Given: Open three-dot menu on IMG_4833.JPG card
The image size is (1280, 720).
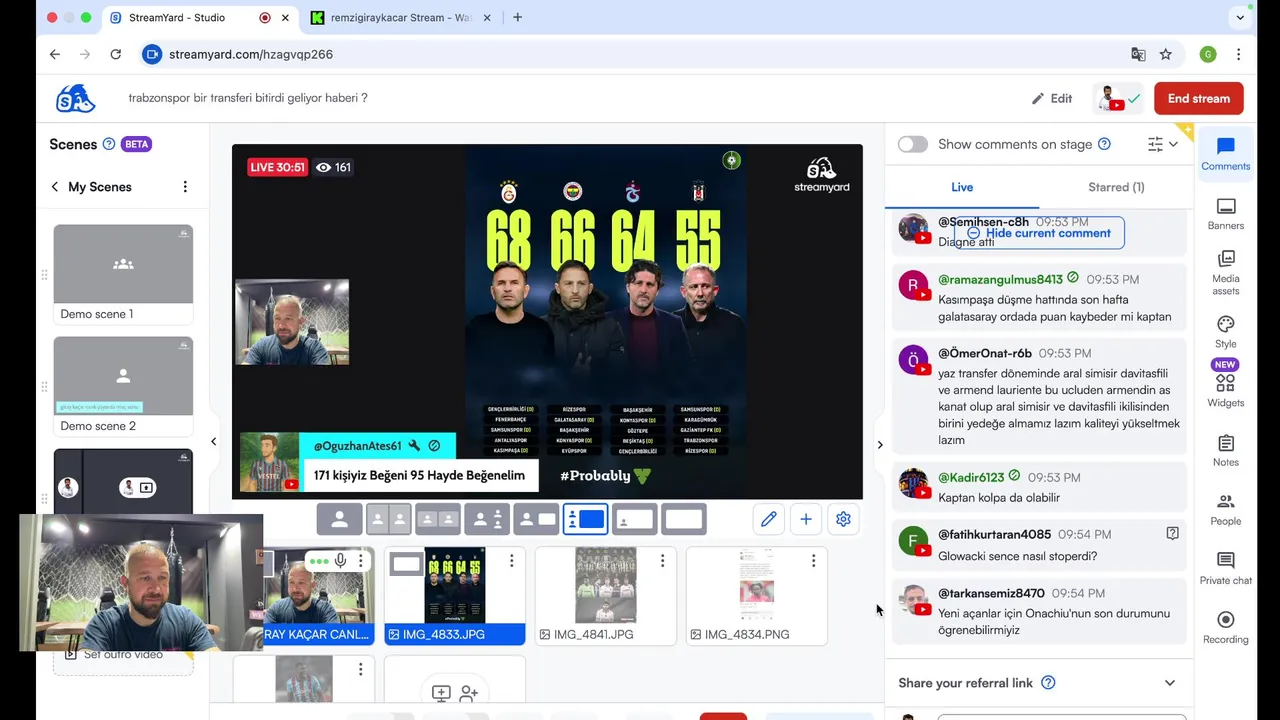Looking at the screenshot, I should click(511, 561).
